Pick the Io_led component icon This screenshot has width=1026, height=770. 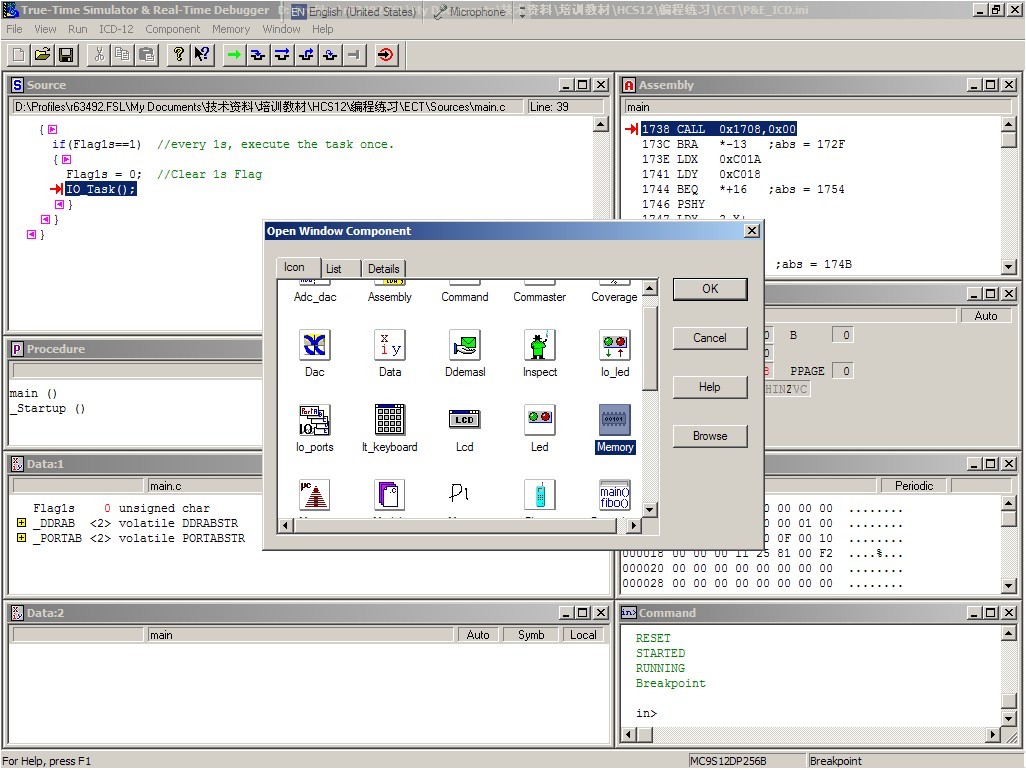[614, 346]
